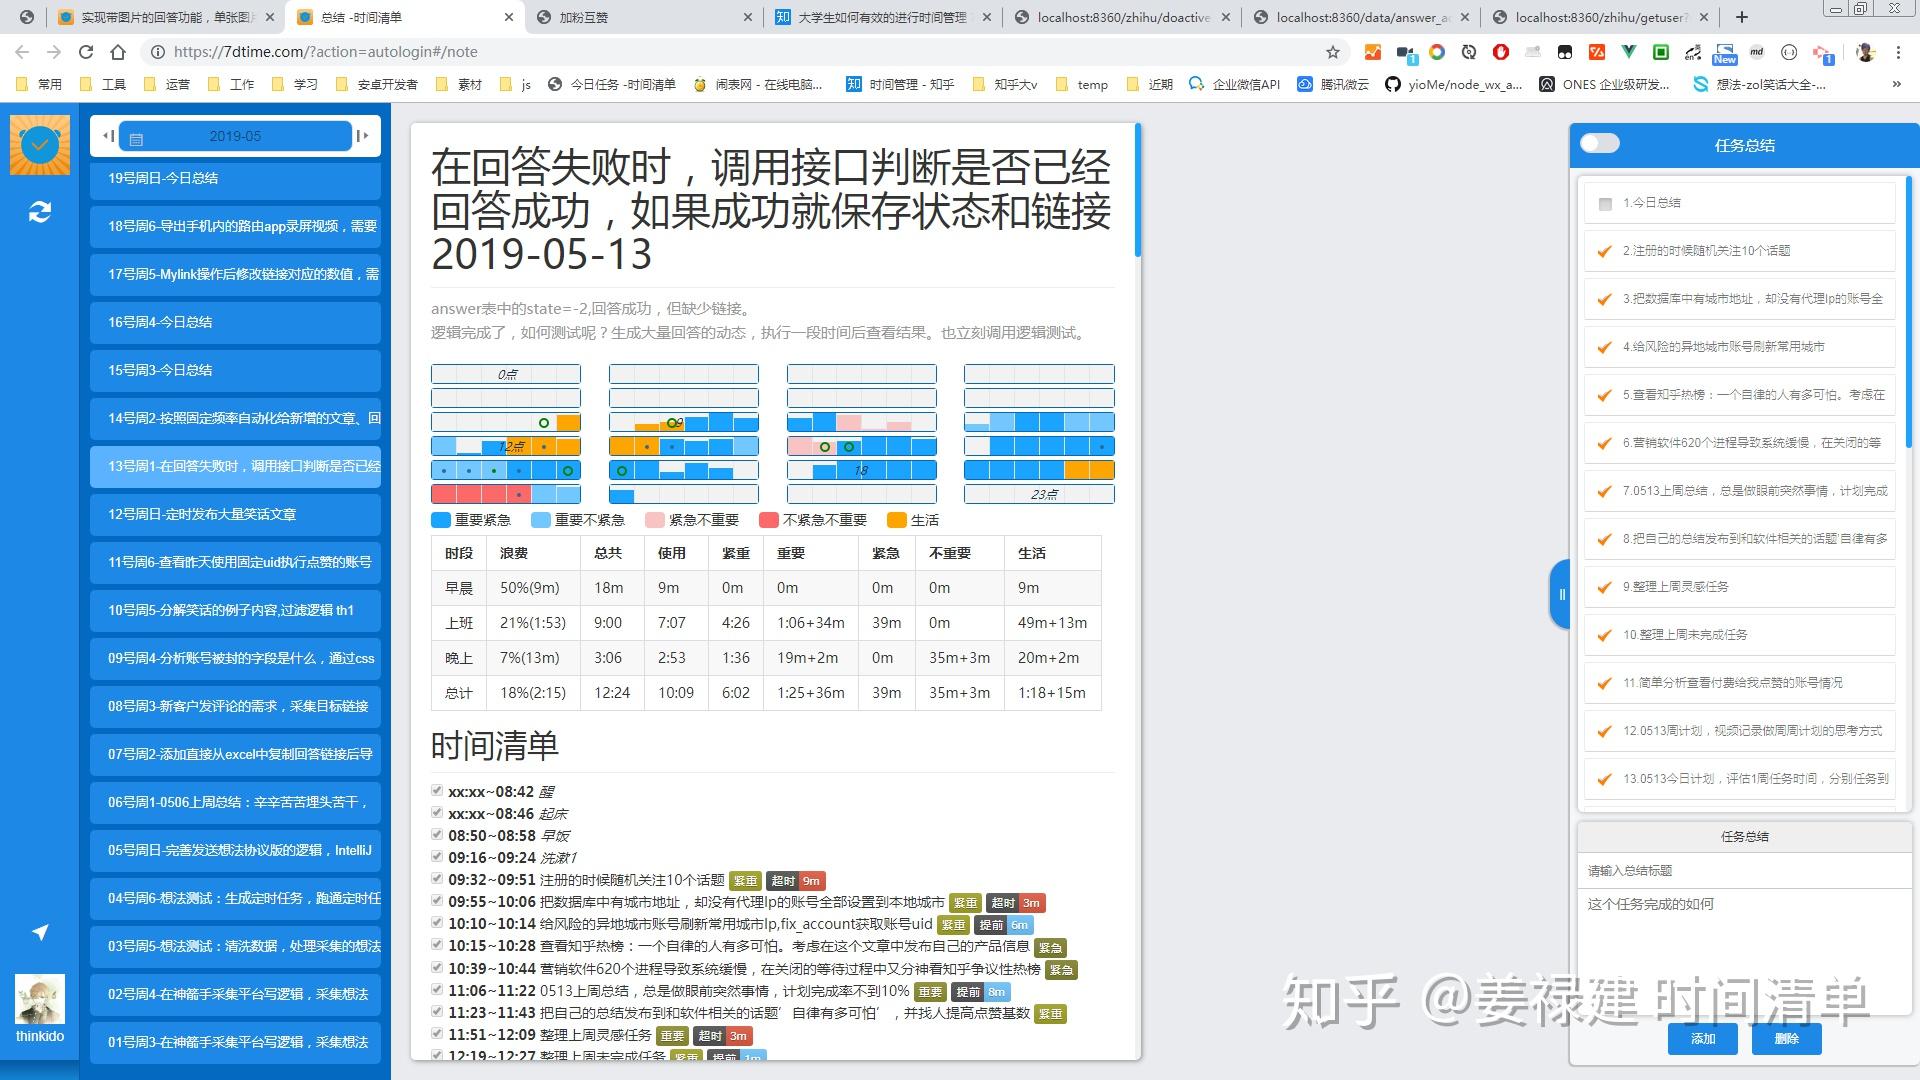Click the sync refresh icon in sidebar
The image size is (1920, 1080).
pyautogui.click(x=40, y=212)
